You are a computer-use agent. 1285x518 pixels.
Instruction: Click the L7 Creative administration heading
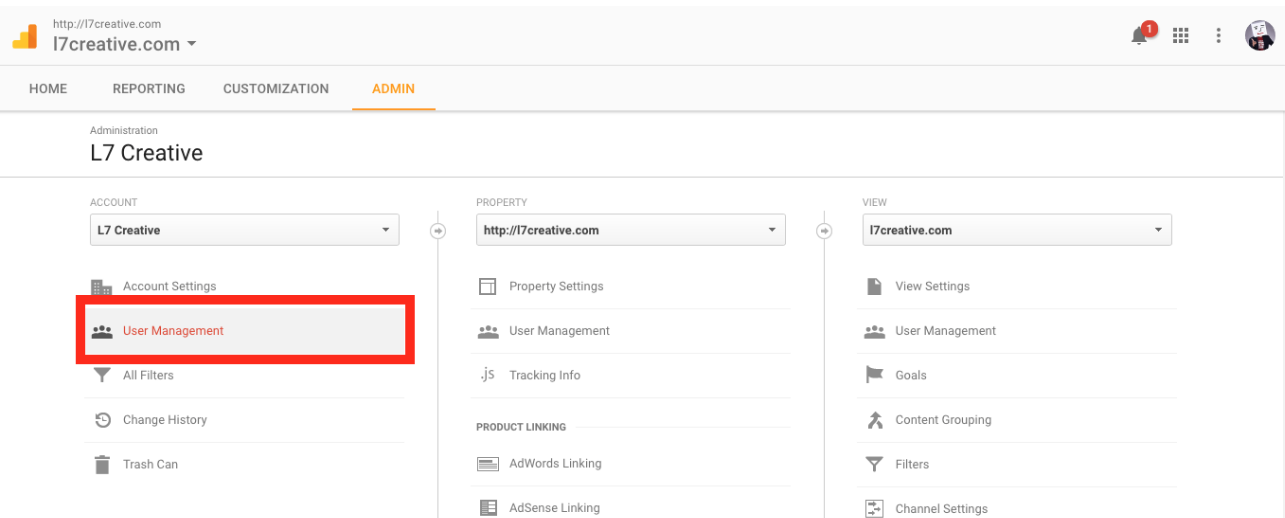click(146, 153)
